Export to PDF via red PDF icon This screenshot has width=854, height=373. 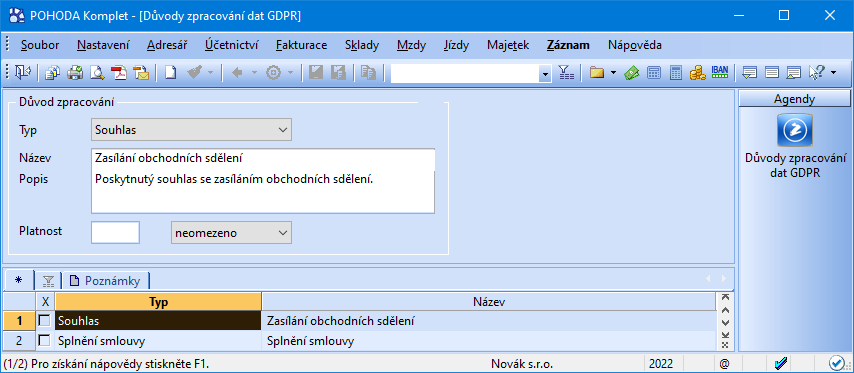click(119, 73)
